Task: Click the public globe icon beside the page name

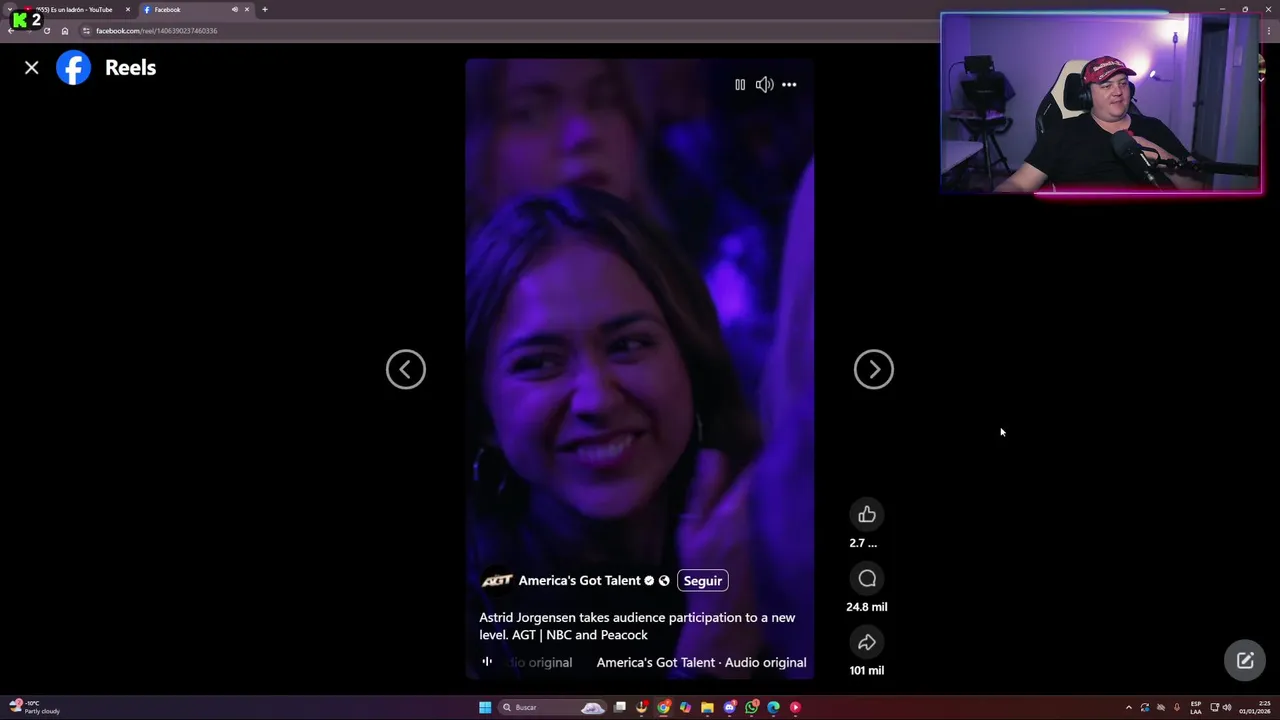Action: point(664,580)
